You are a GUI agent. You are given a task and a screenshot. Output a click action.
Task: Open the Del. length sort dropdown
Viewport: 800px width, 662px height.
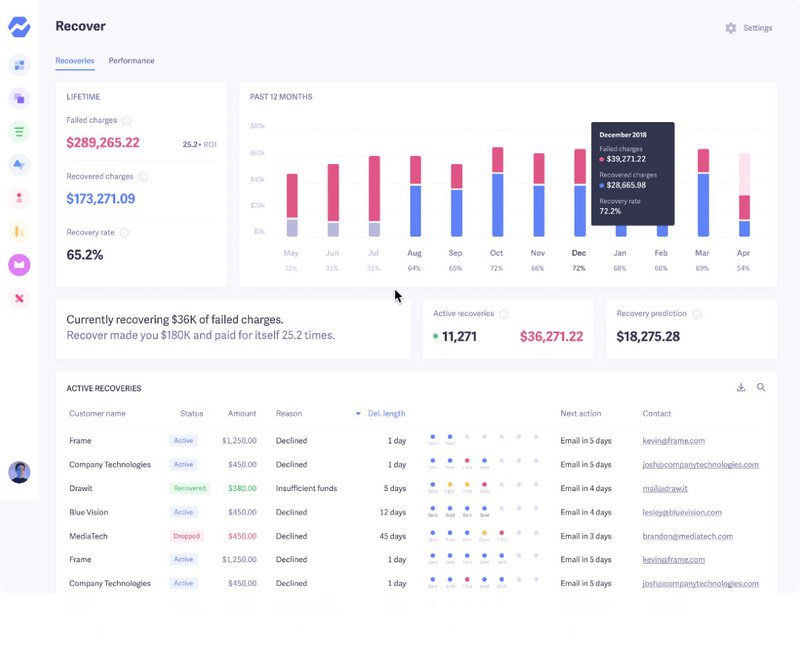pyautogui.click(x=358, y=413)
